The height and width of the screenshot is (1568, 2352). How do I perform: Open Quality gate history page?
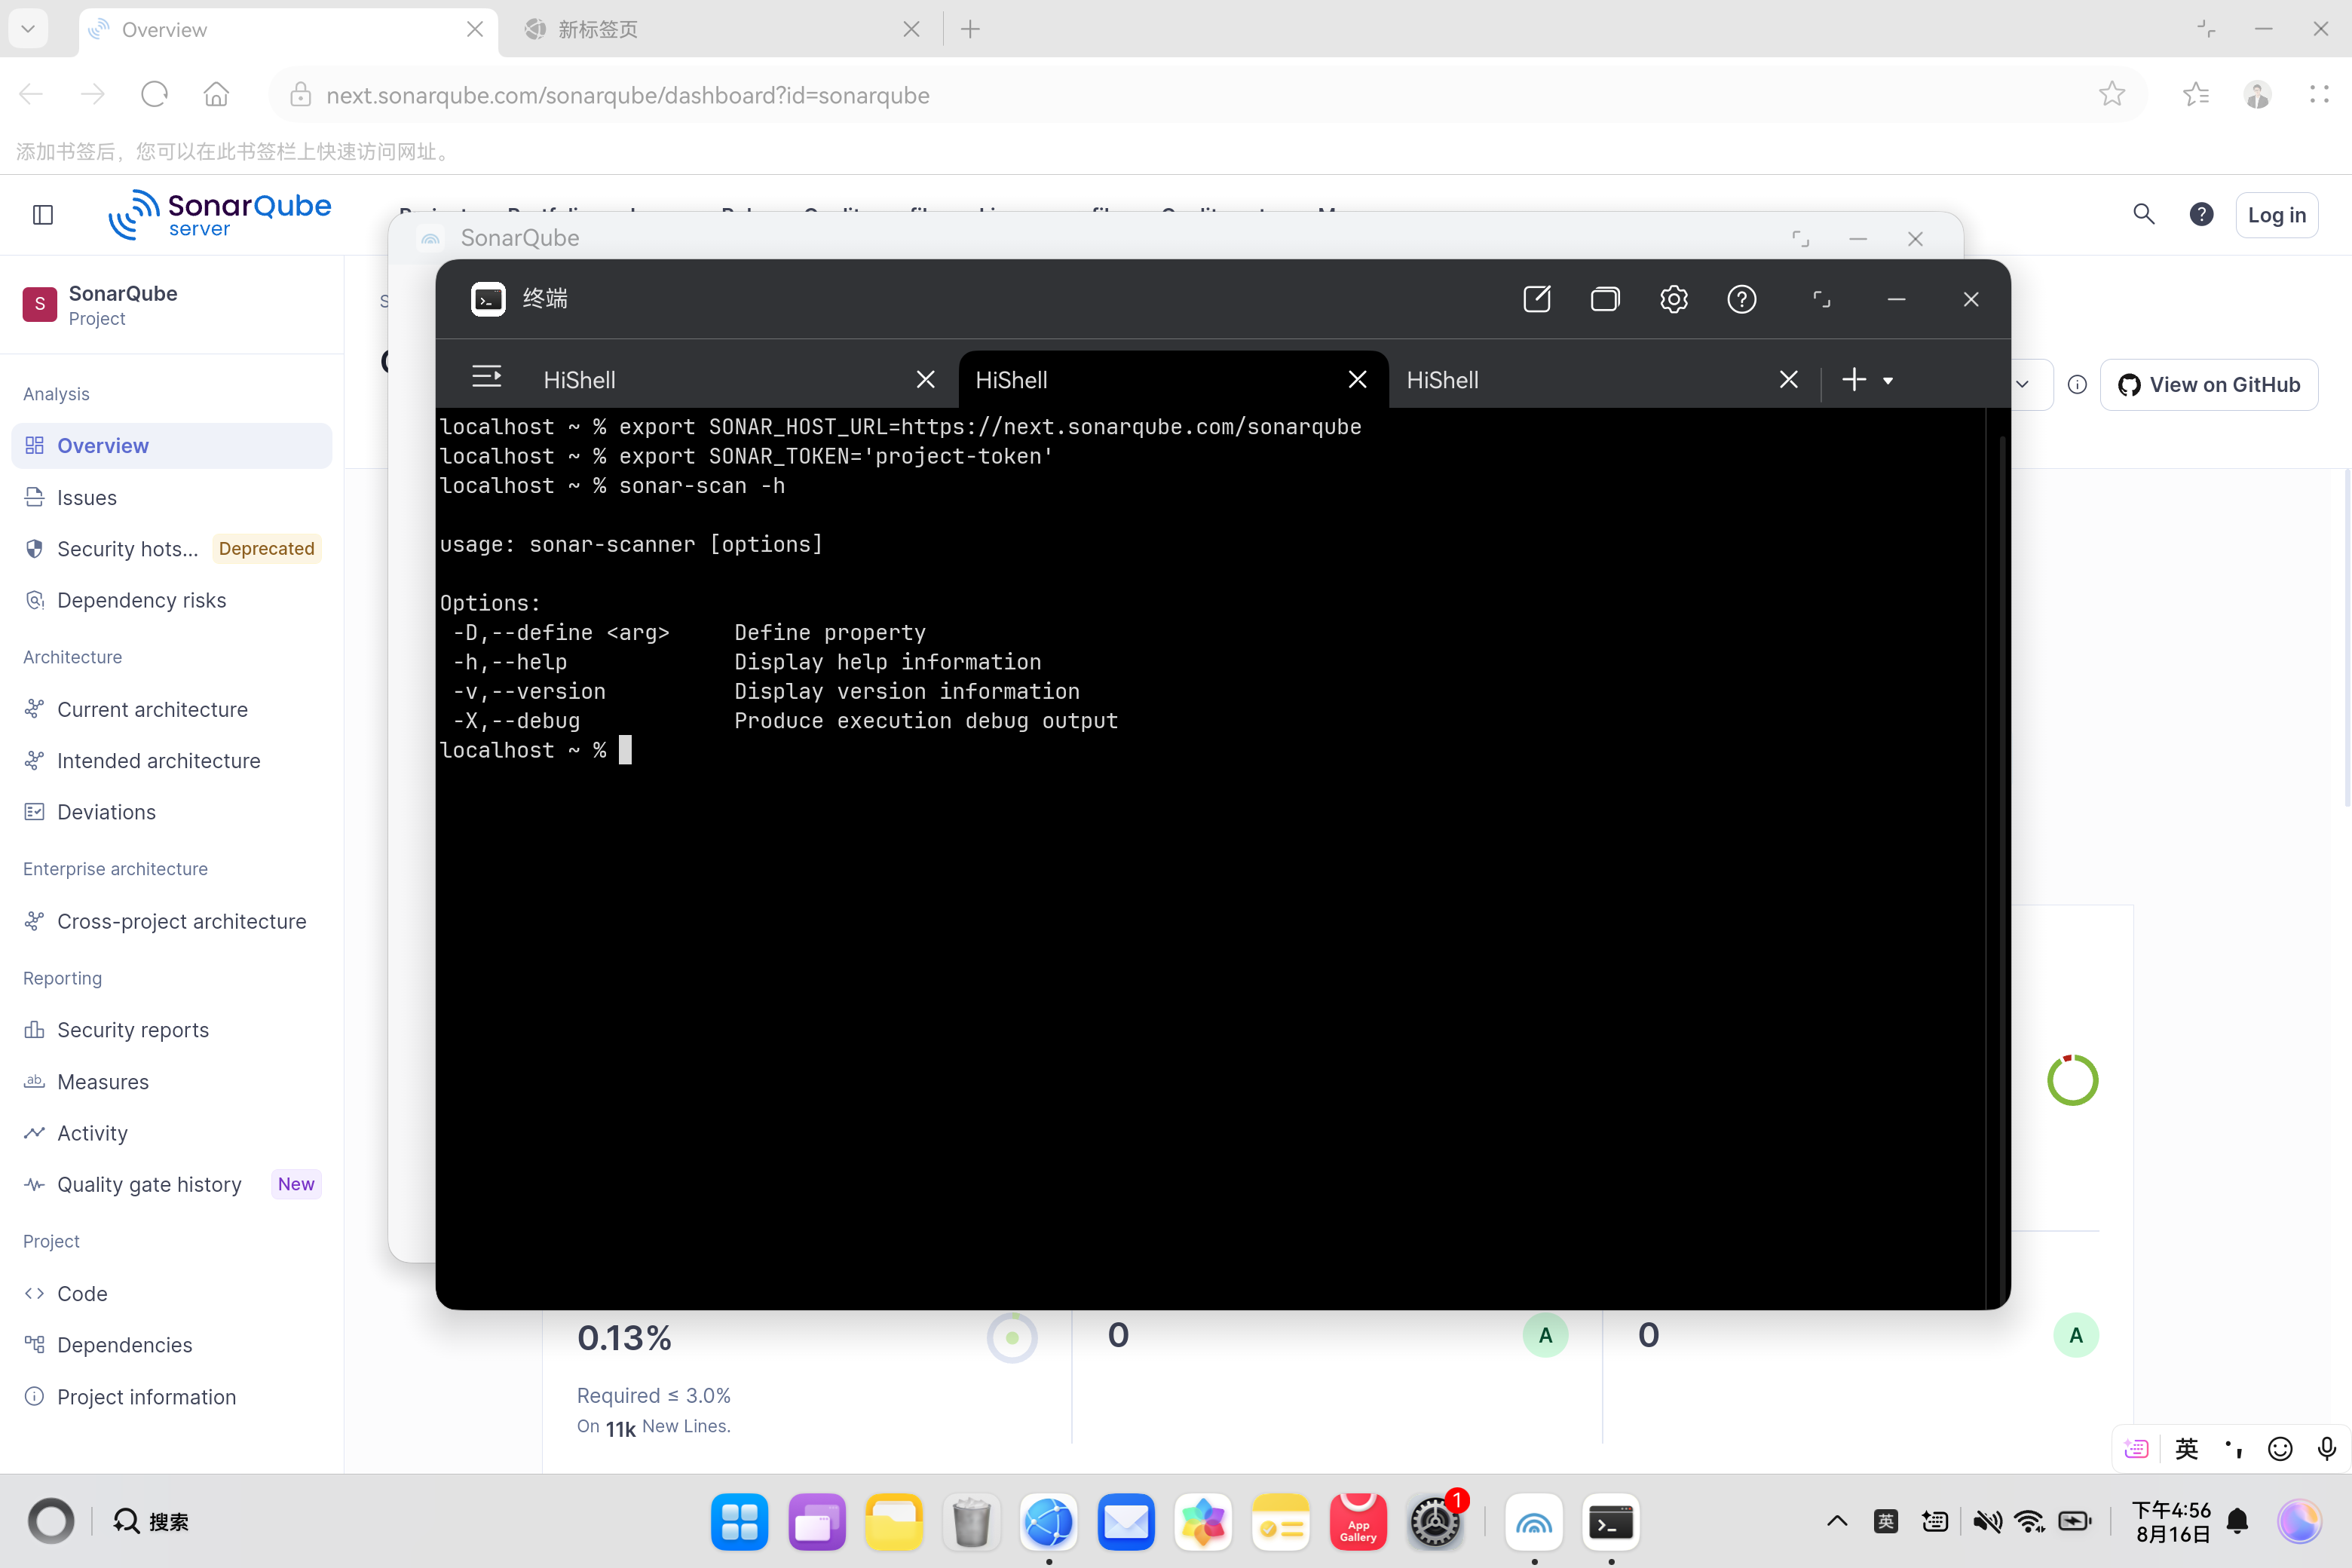171,1185
